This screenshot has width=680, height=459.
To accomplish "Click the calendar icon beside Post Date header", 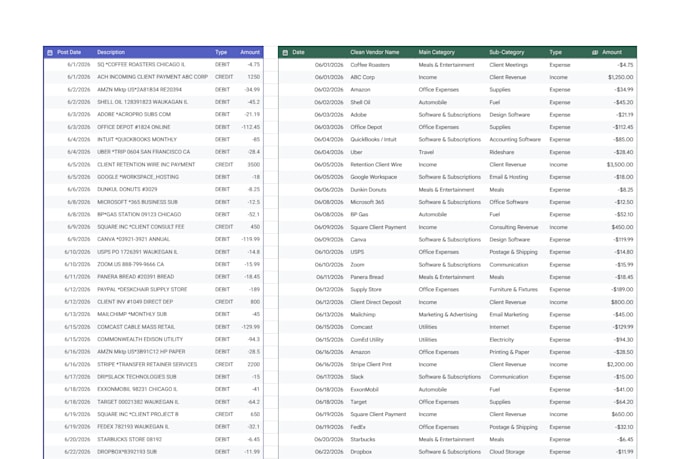I will point(50,52).
